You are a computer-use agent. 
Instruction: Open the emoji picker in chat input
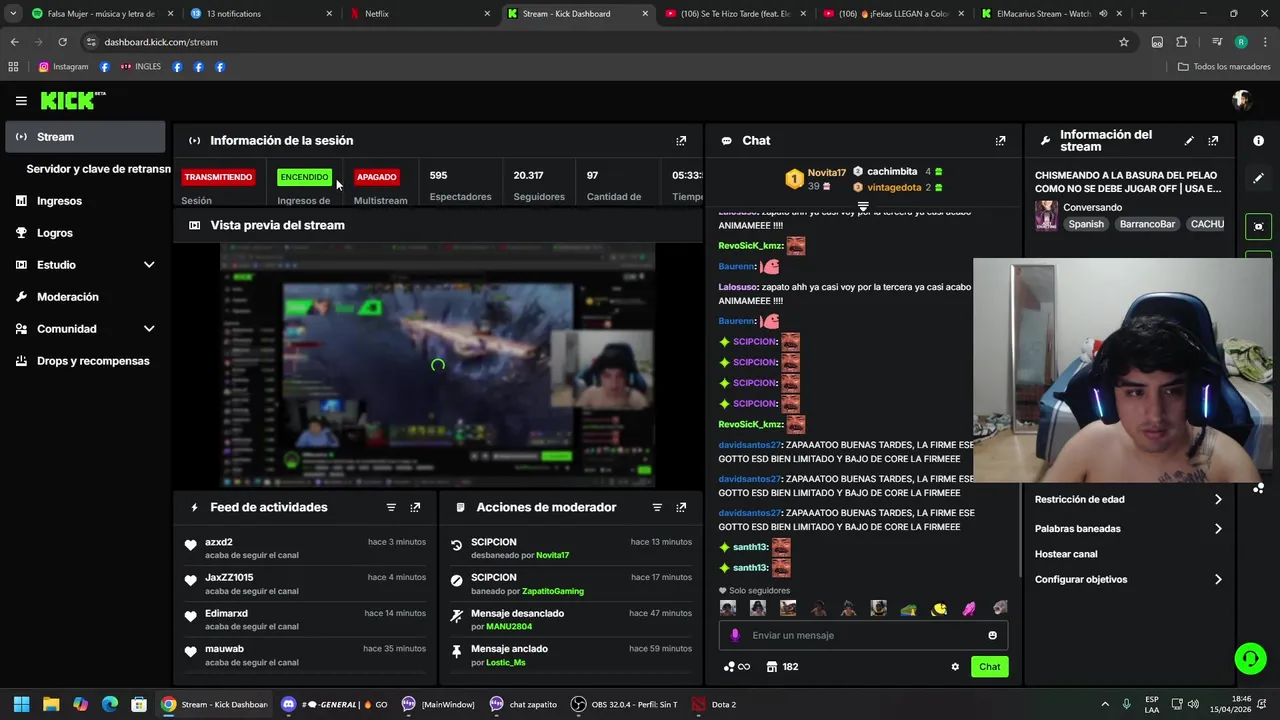(992, 635)
